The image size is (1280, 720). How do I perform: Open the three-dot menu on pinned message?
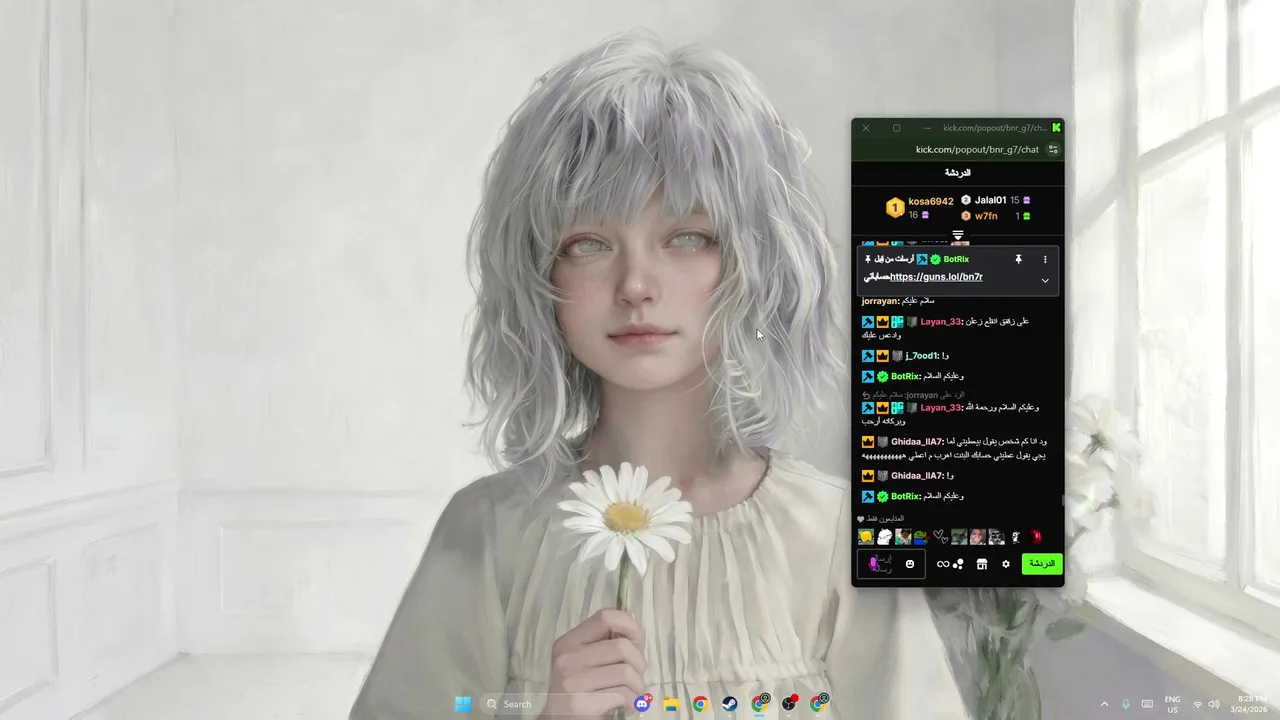[x=1045, y=259]
